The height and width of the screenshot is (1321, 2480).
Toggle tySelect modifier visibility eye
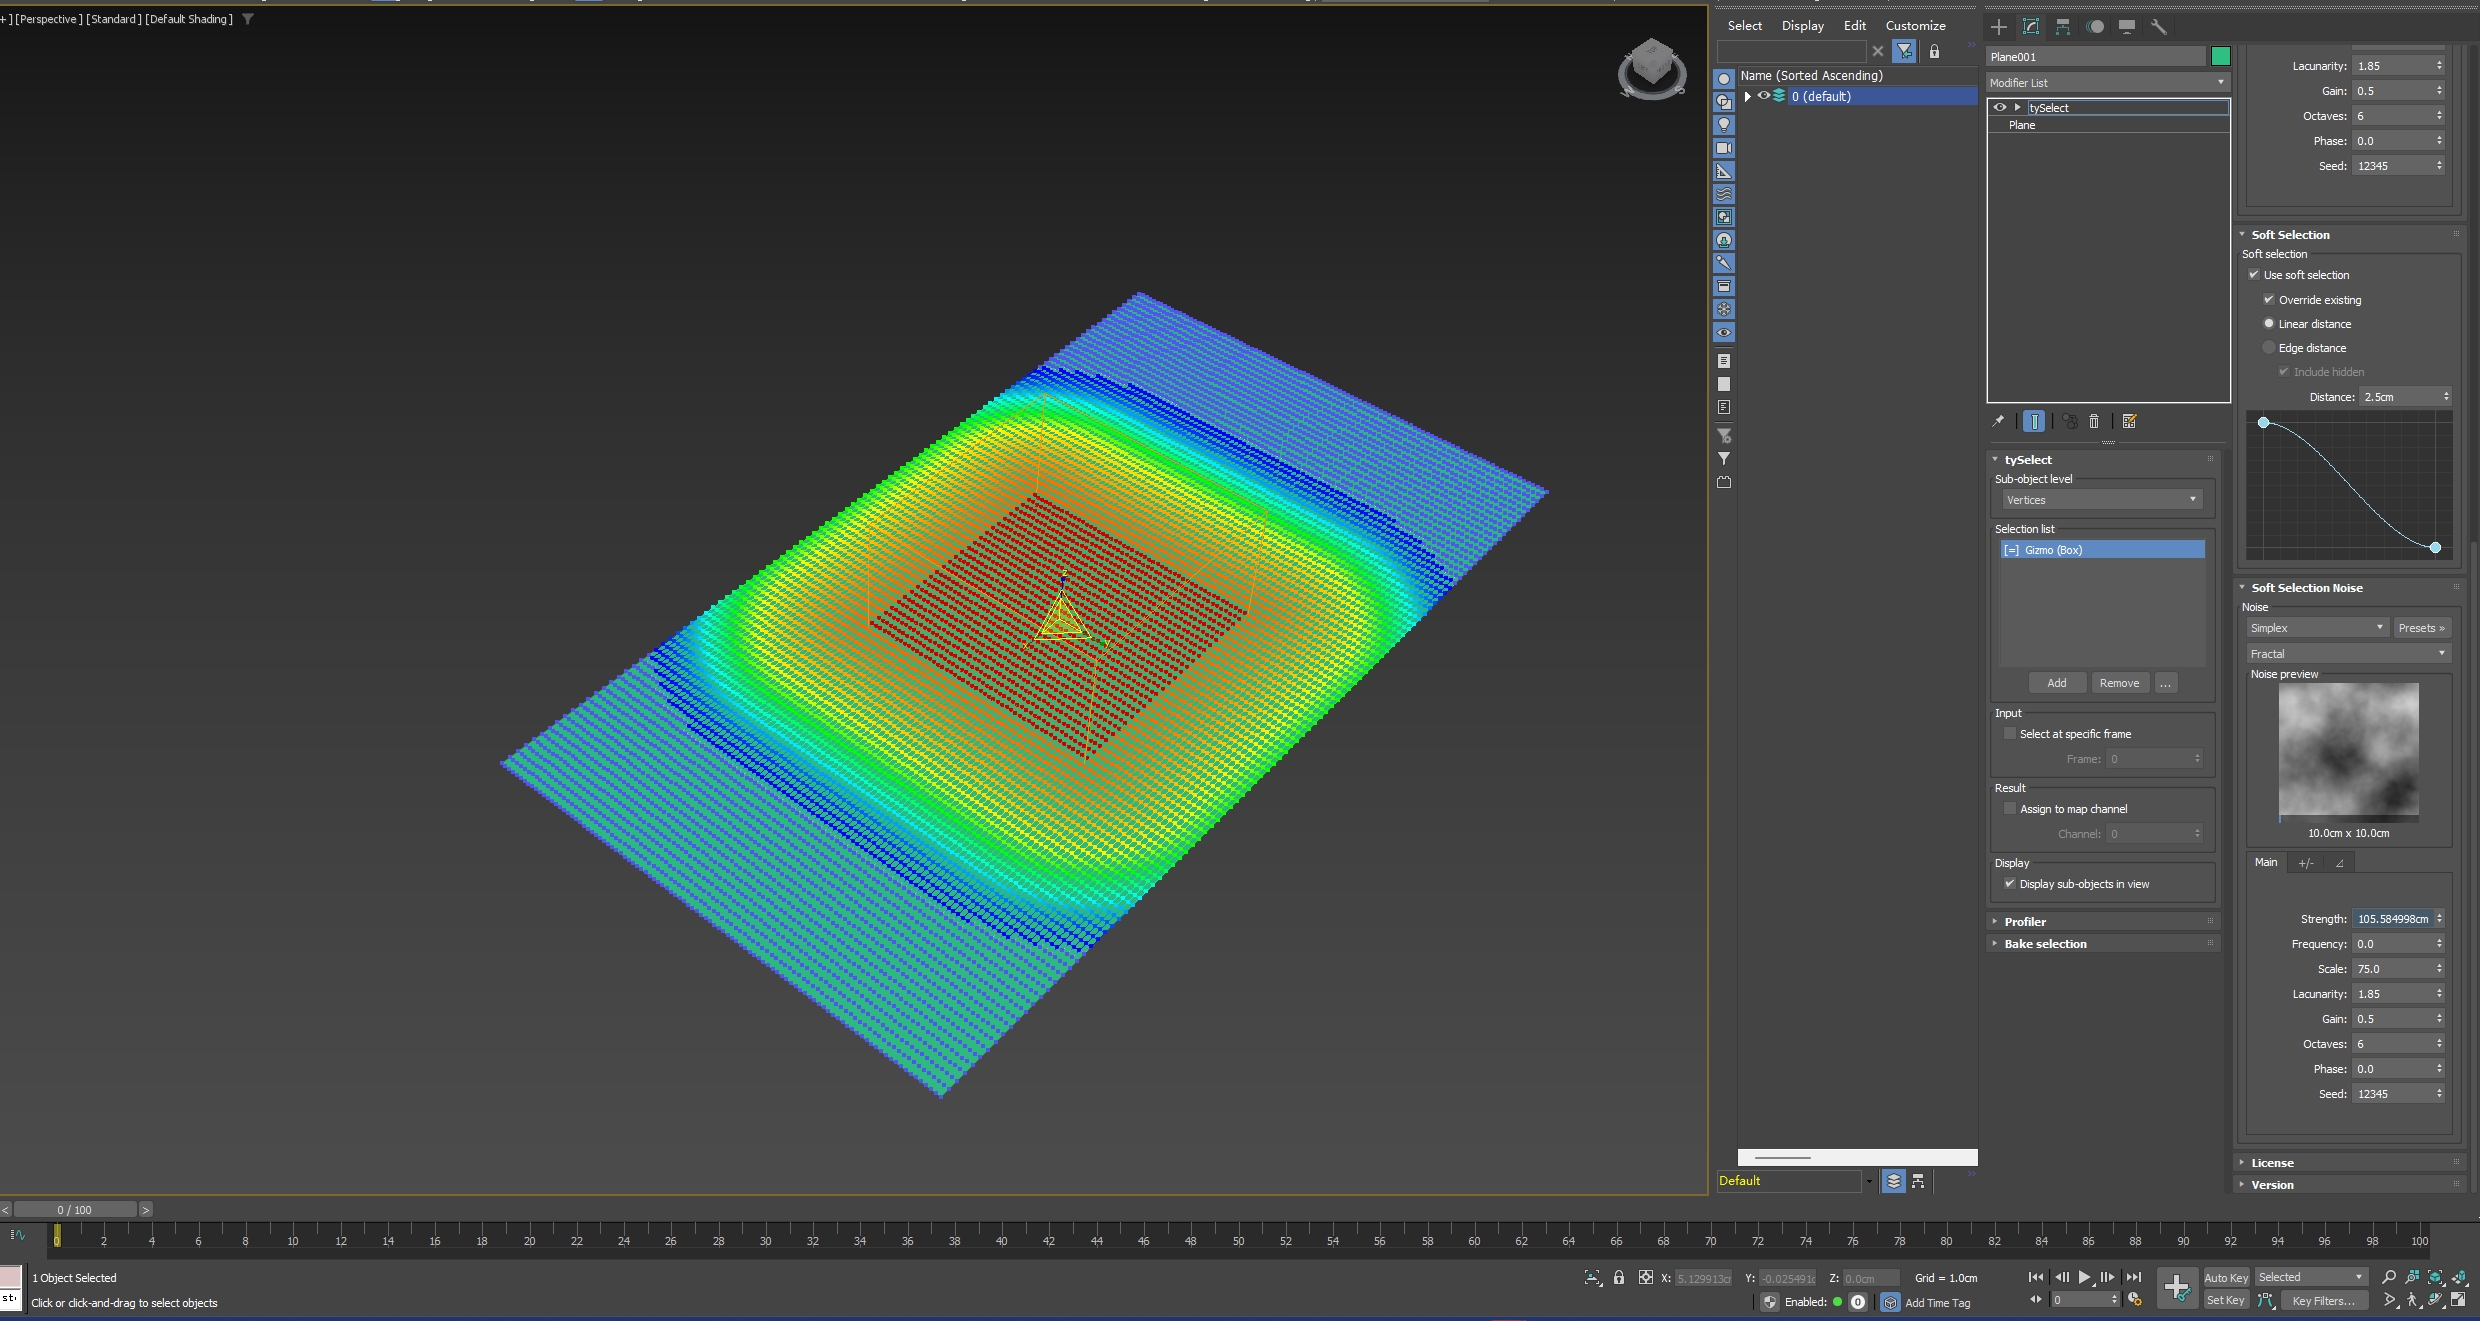click(1999, 107)
